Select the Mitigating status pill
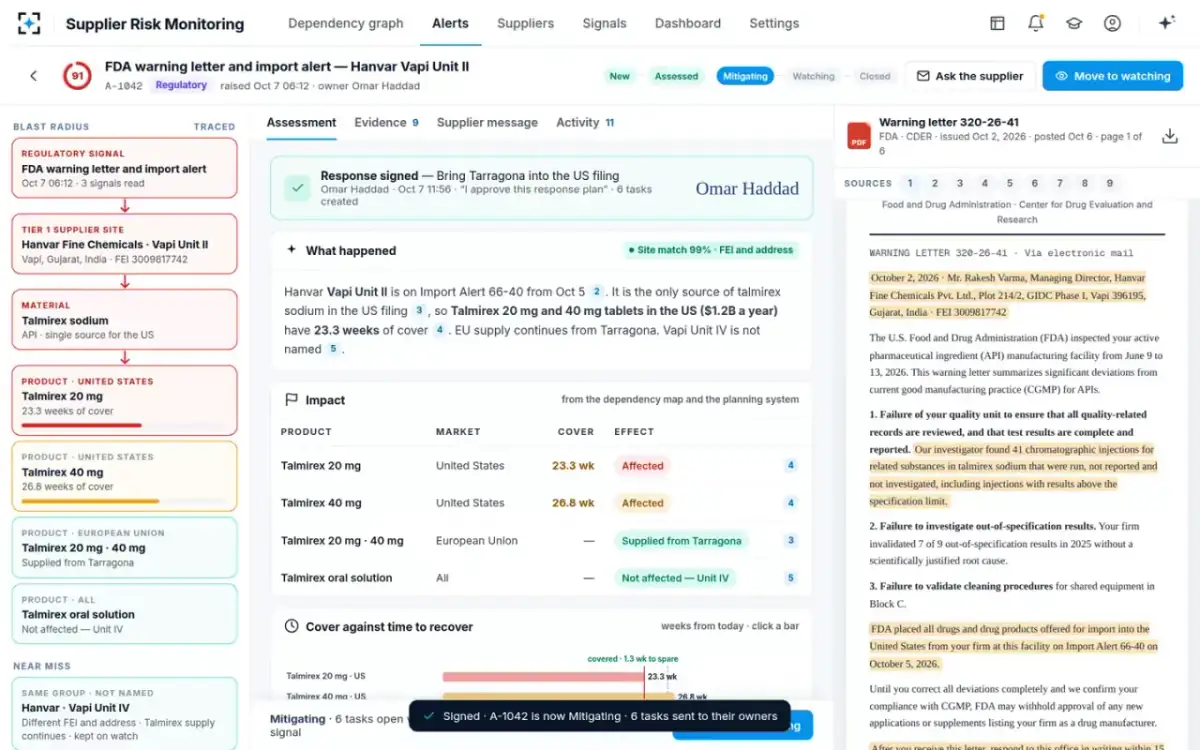 [745, 76]
